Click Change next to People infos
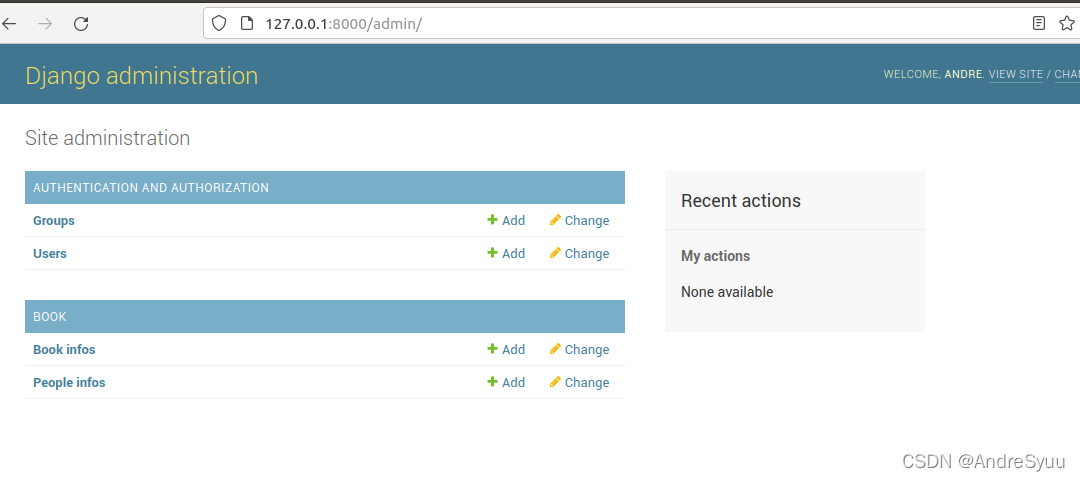Image resolution: width=1080 pixels, height=481 pixels. pyautogui.click(x=587, y=382)
